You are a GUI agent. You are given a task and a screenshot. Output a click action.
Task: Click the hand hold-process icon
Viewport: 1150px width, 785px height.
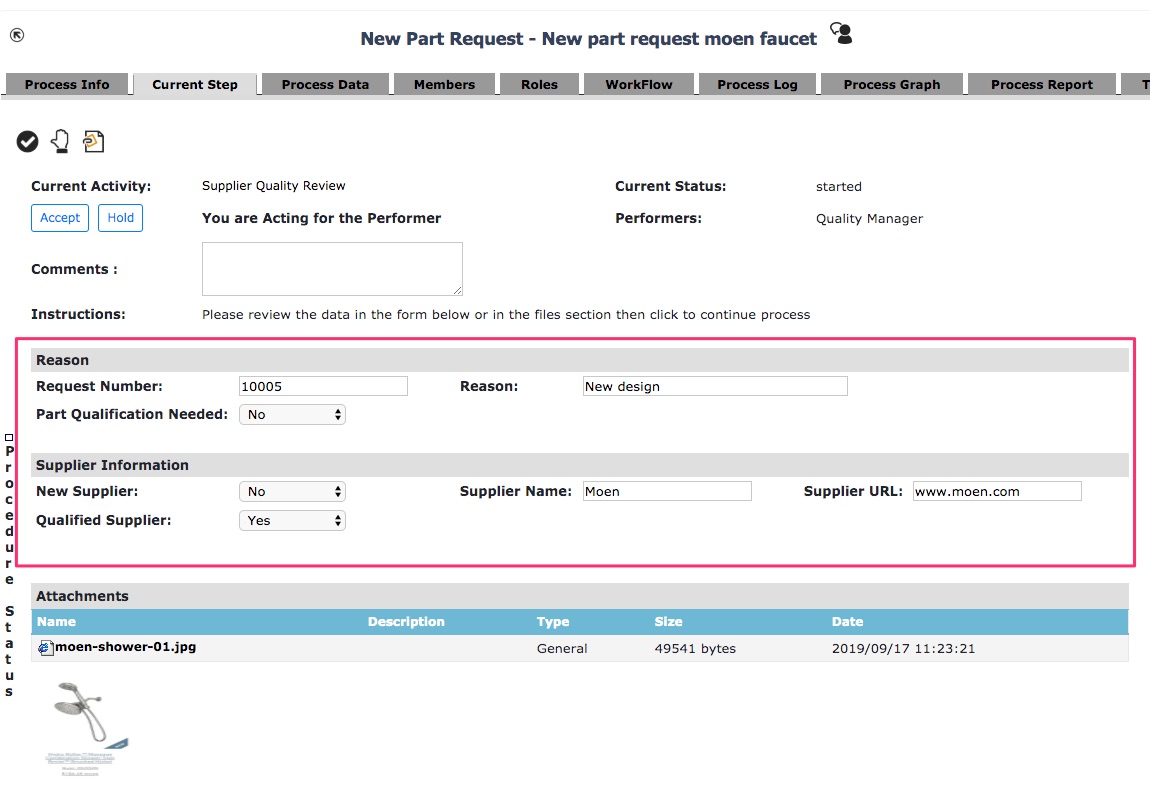tap(59, 141)
